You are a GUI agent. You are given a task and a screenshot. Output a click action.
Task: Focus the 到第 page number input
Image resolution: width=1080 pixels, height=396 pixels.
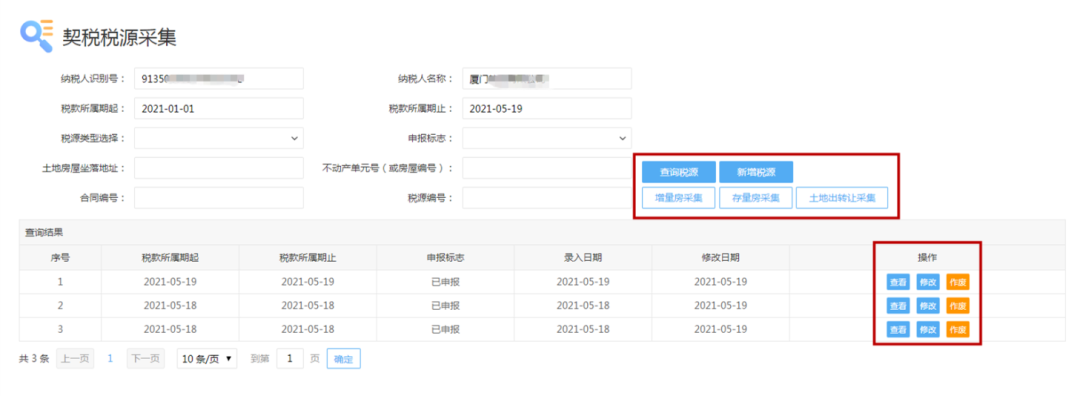click(290, 358)
